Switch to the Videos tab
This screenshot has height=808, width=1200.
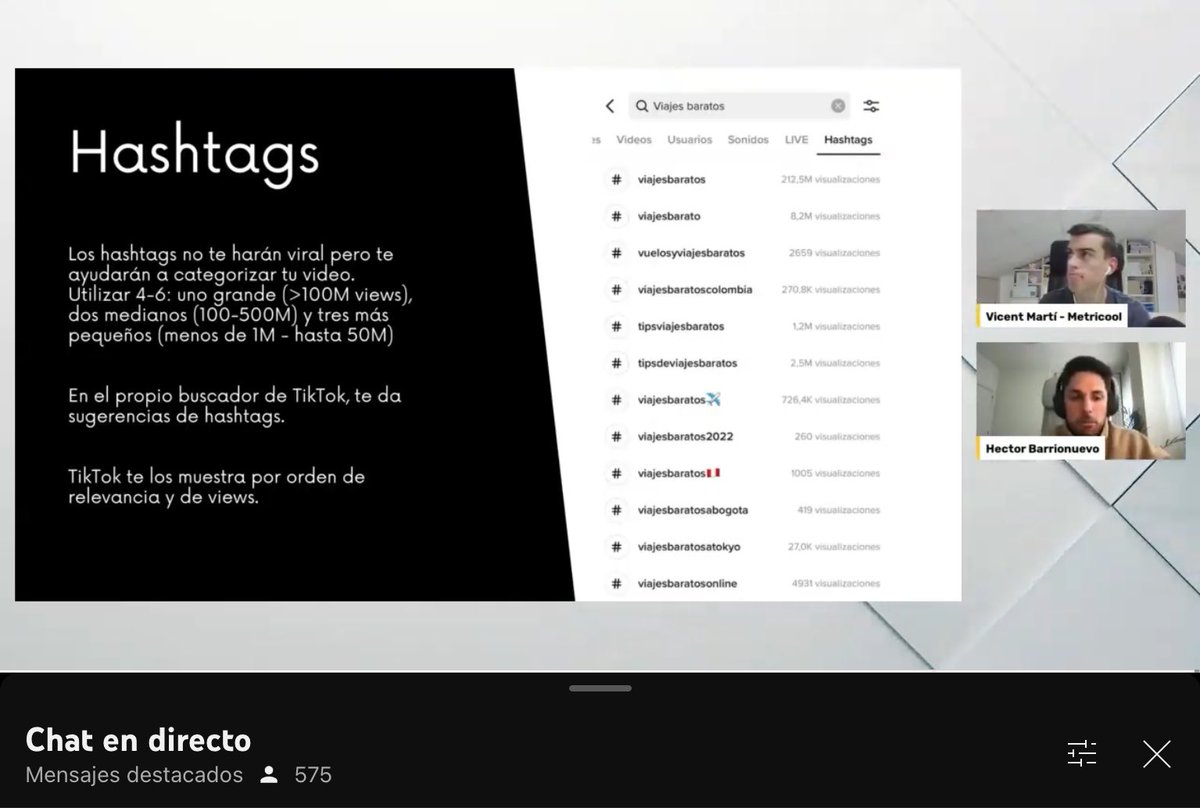pyautogui.click(x=633, y=140)
